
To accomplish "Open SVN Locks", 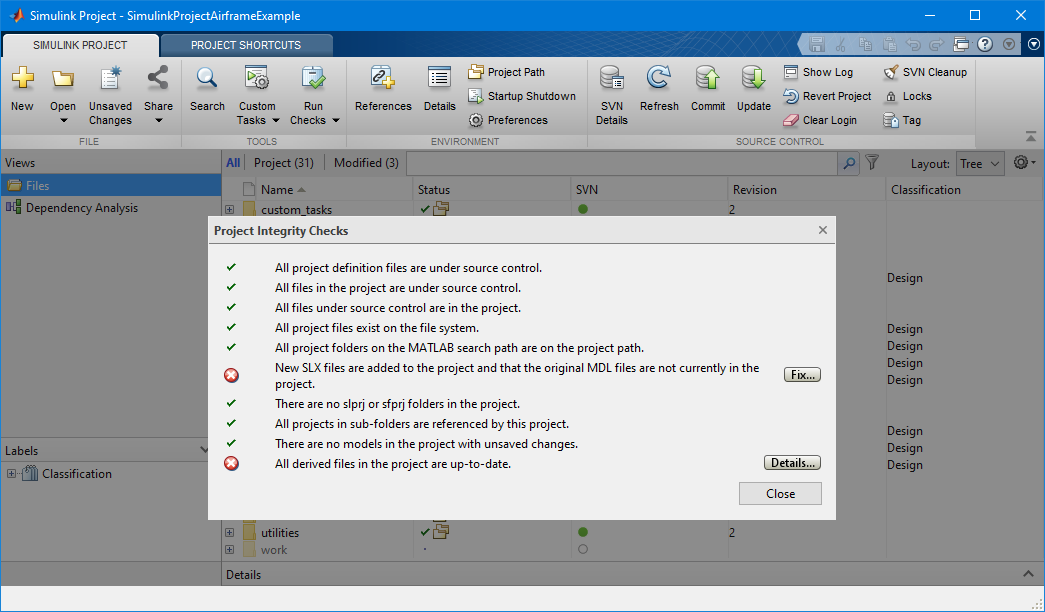I will (908, 96).
